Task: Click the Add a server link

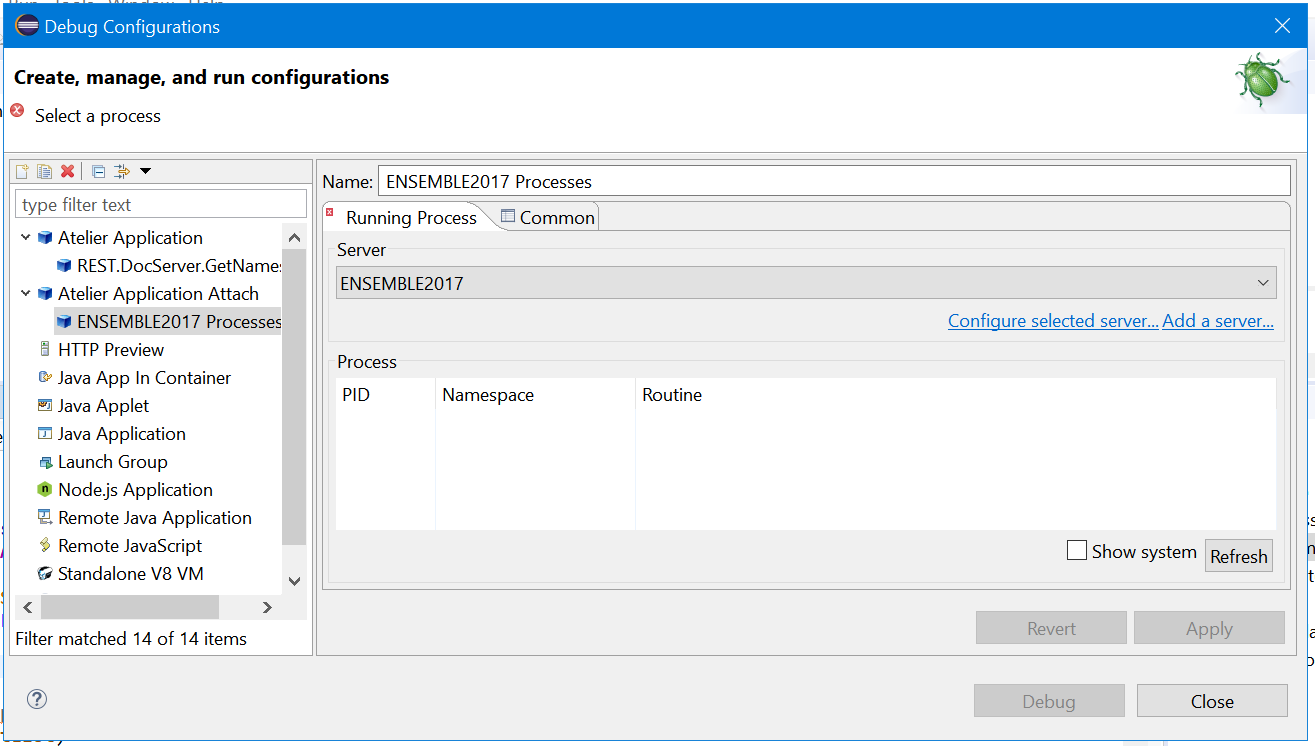Action: coord(1217,321)
